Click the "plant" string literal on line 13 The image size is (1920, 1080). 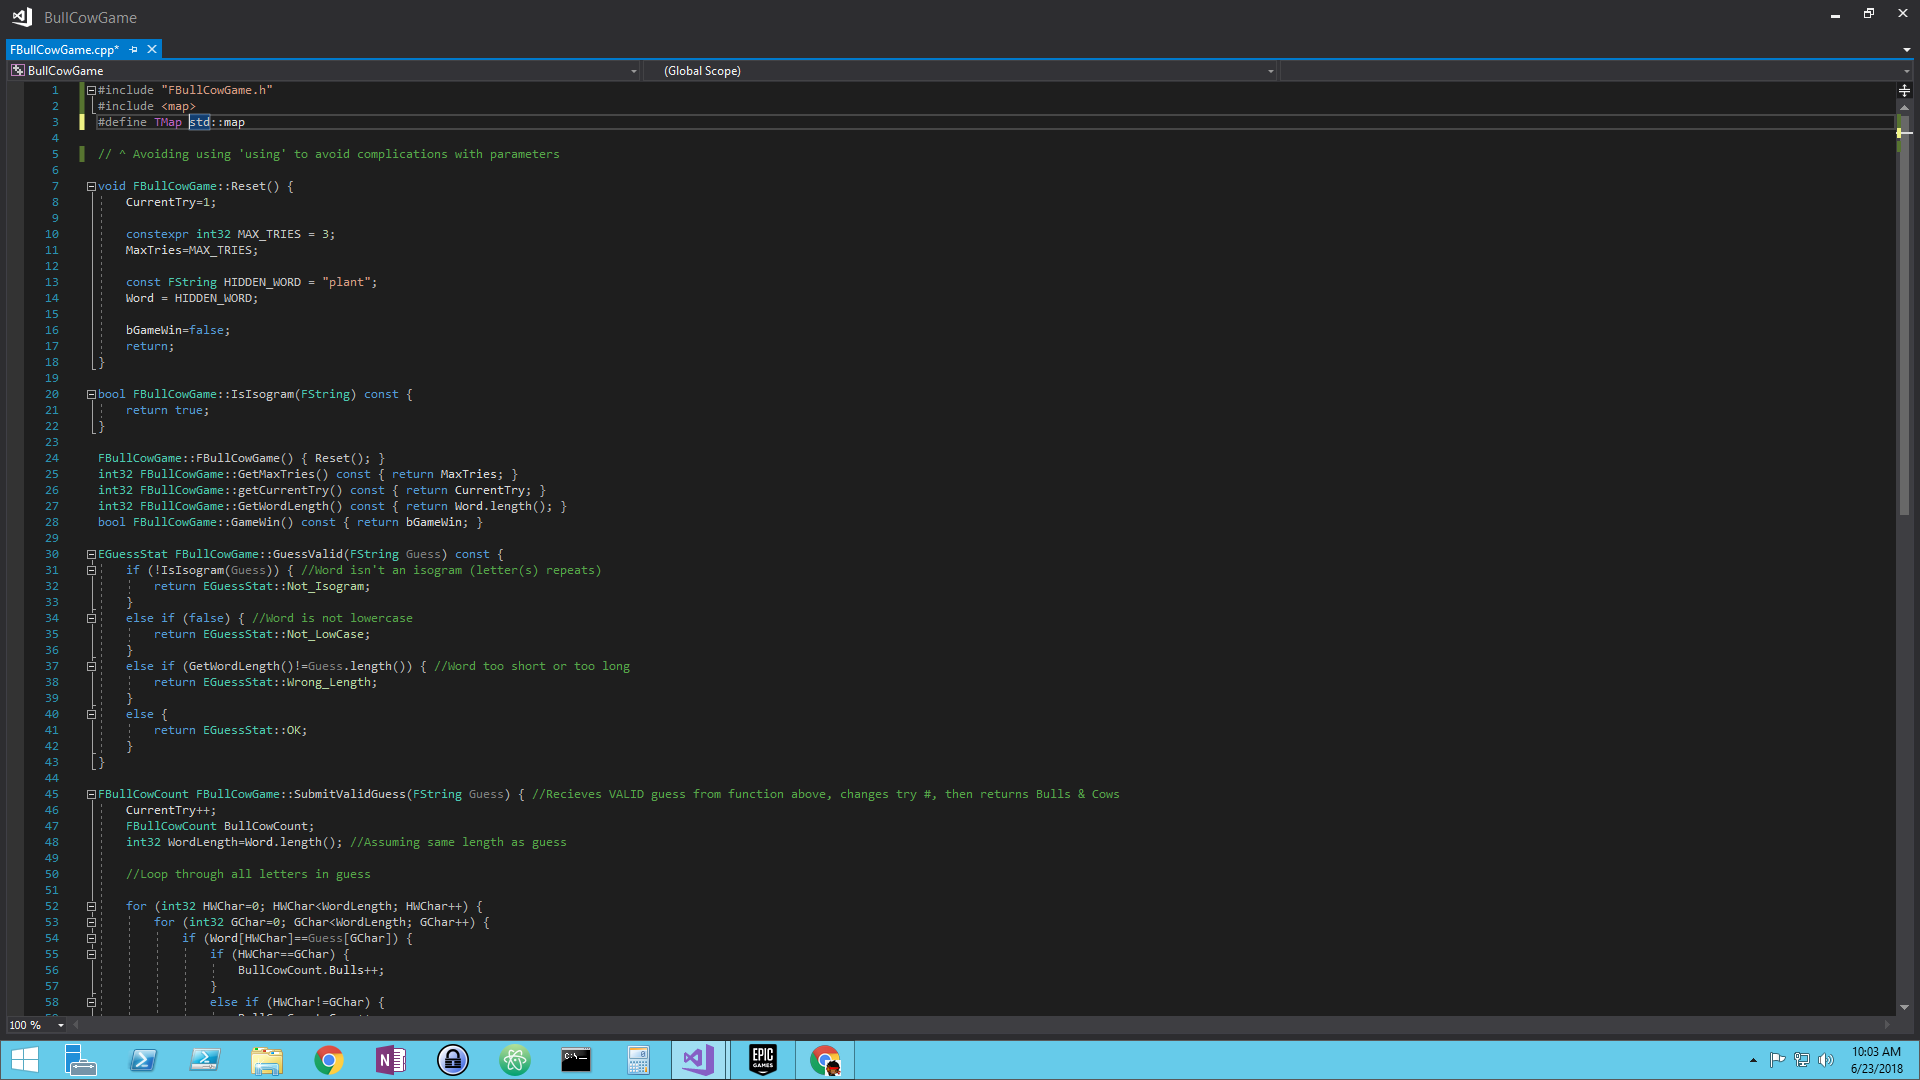click(346, 282)
